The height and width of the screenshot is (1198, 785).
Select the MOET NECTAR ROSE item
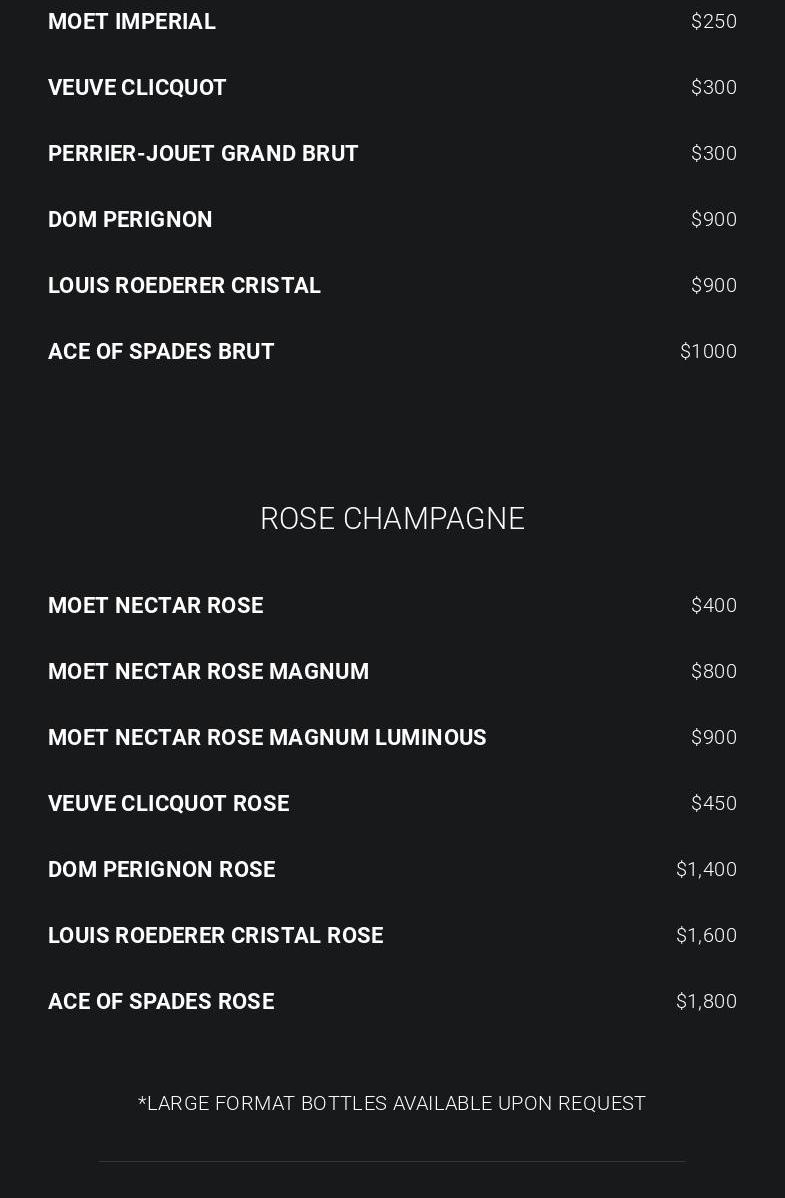tap(155, 606)
